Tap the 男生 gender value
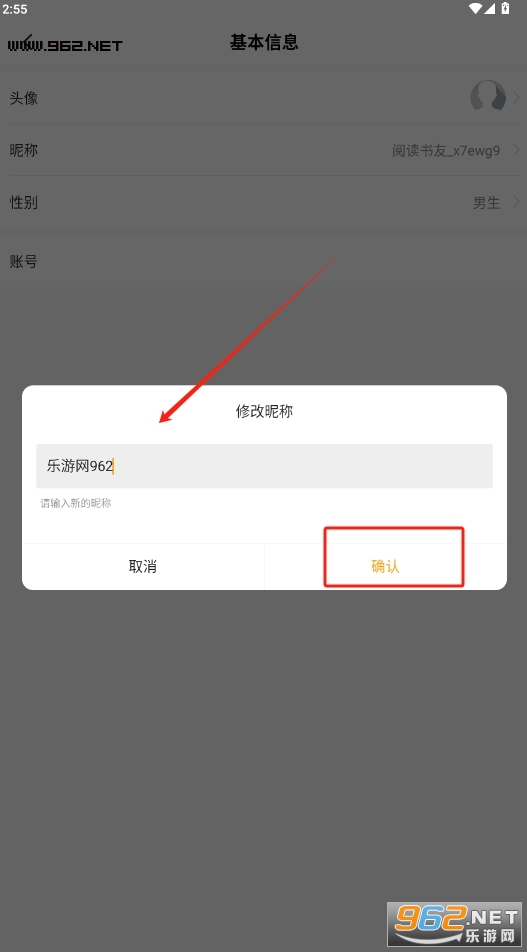The height and width of the screenshot is (952, 527). (486, 203)
